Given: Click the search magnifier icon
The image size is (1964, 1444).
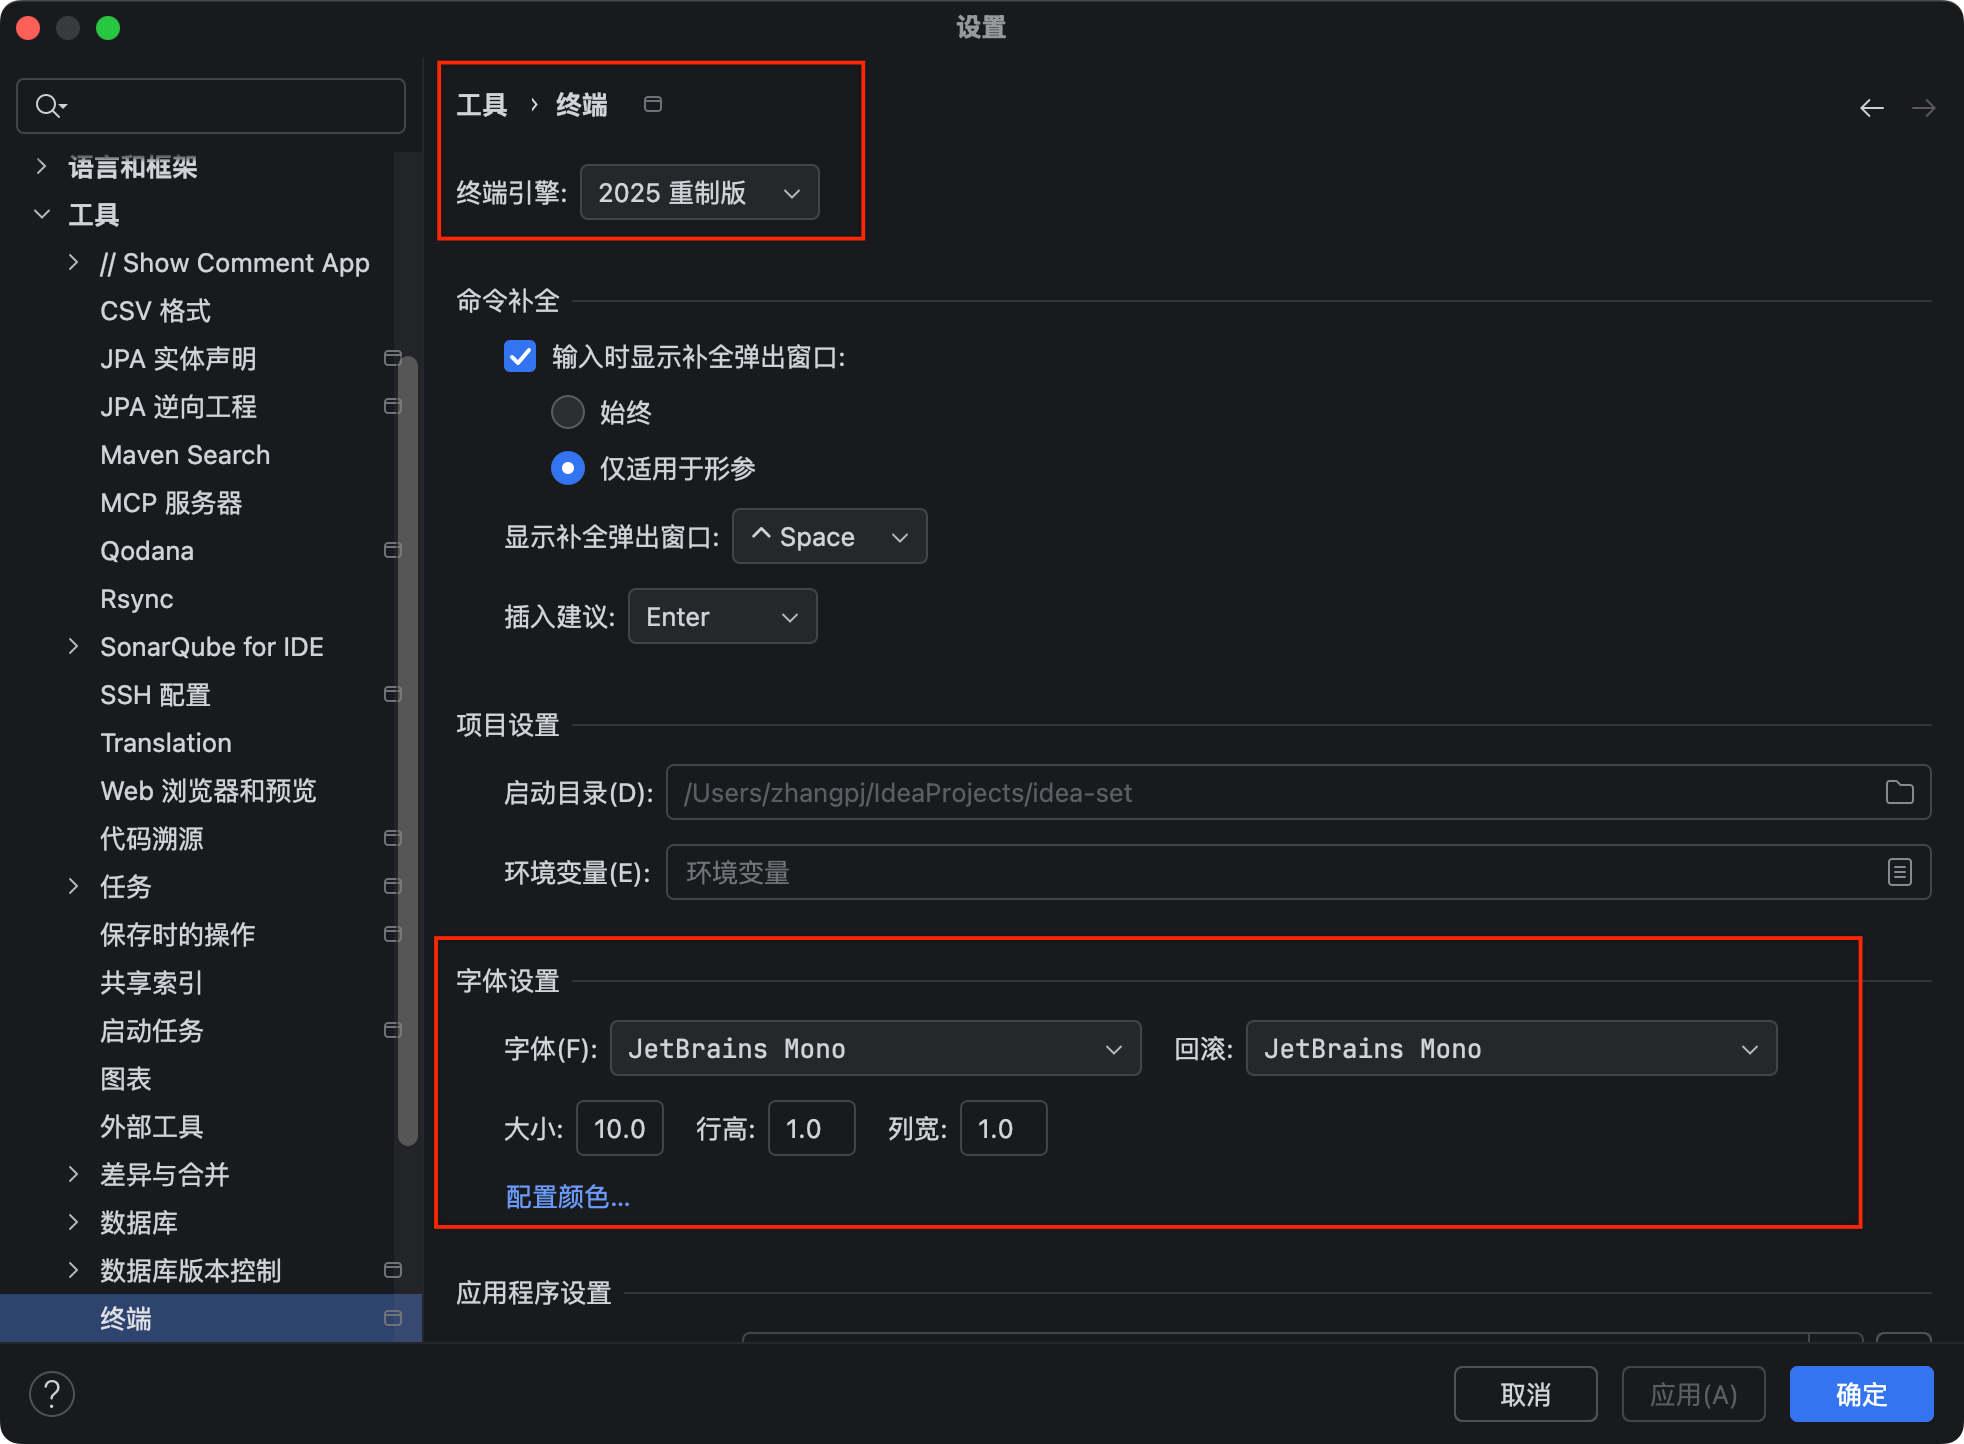Looking at the screenshot, I should pos(48,105).
